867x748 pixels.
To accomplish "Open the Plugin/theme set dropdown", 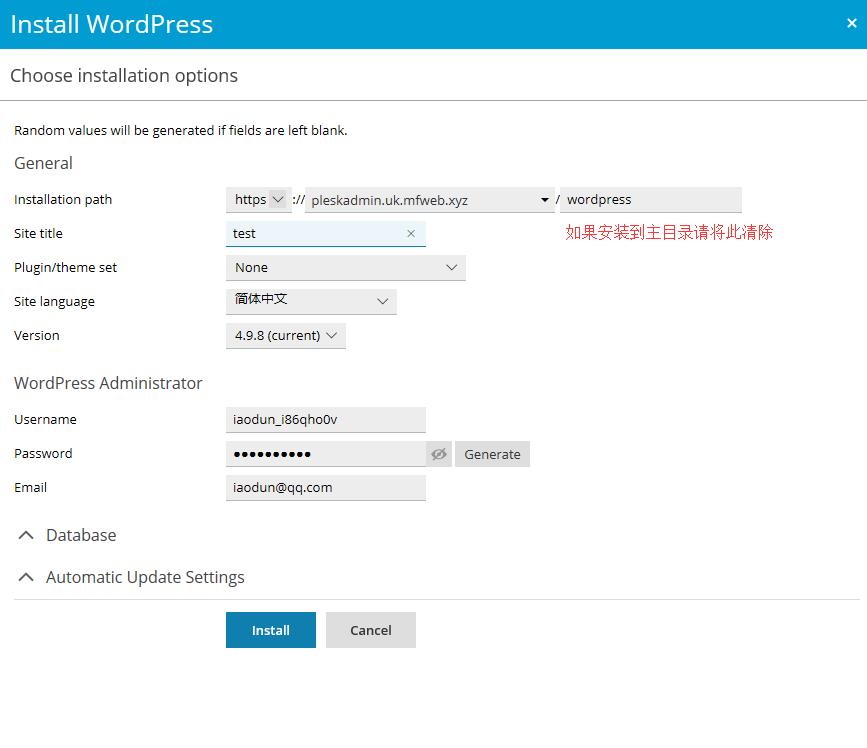I will [x=346, y=268].
